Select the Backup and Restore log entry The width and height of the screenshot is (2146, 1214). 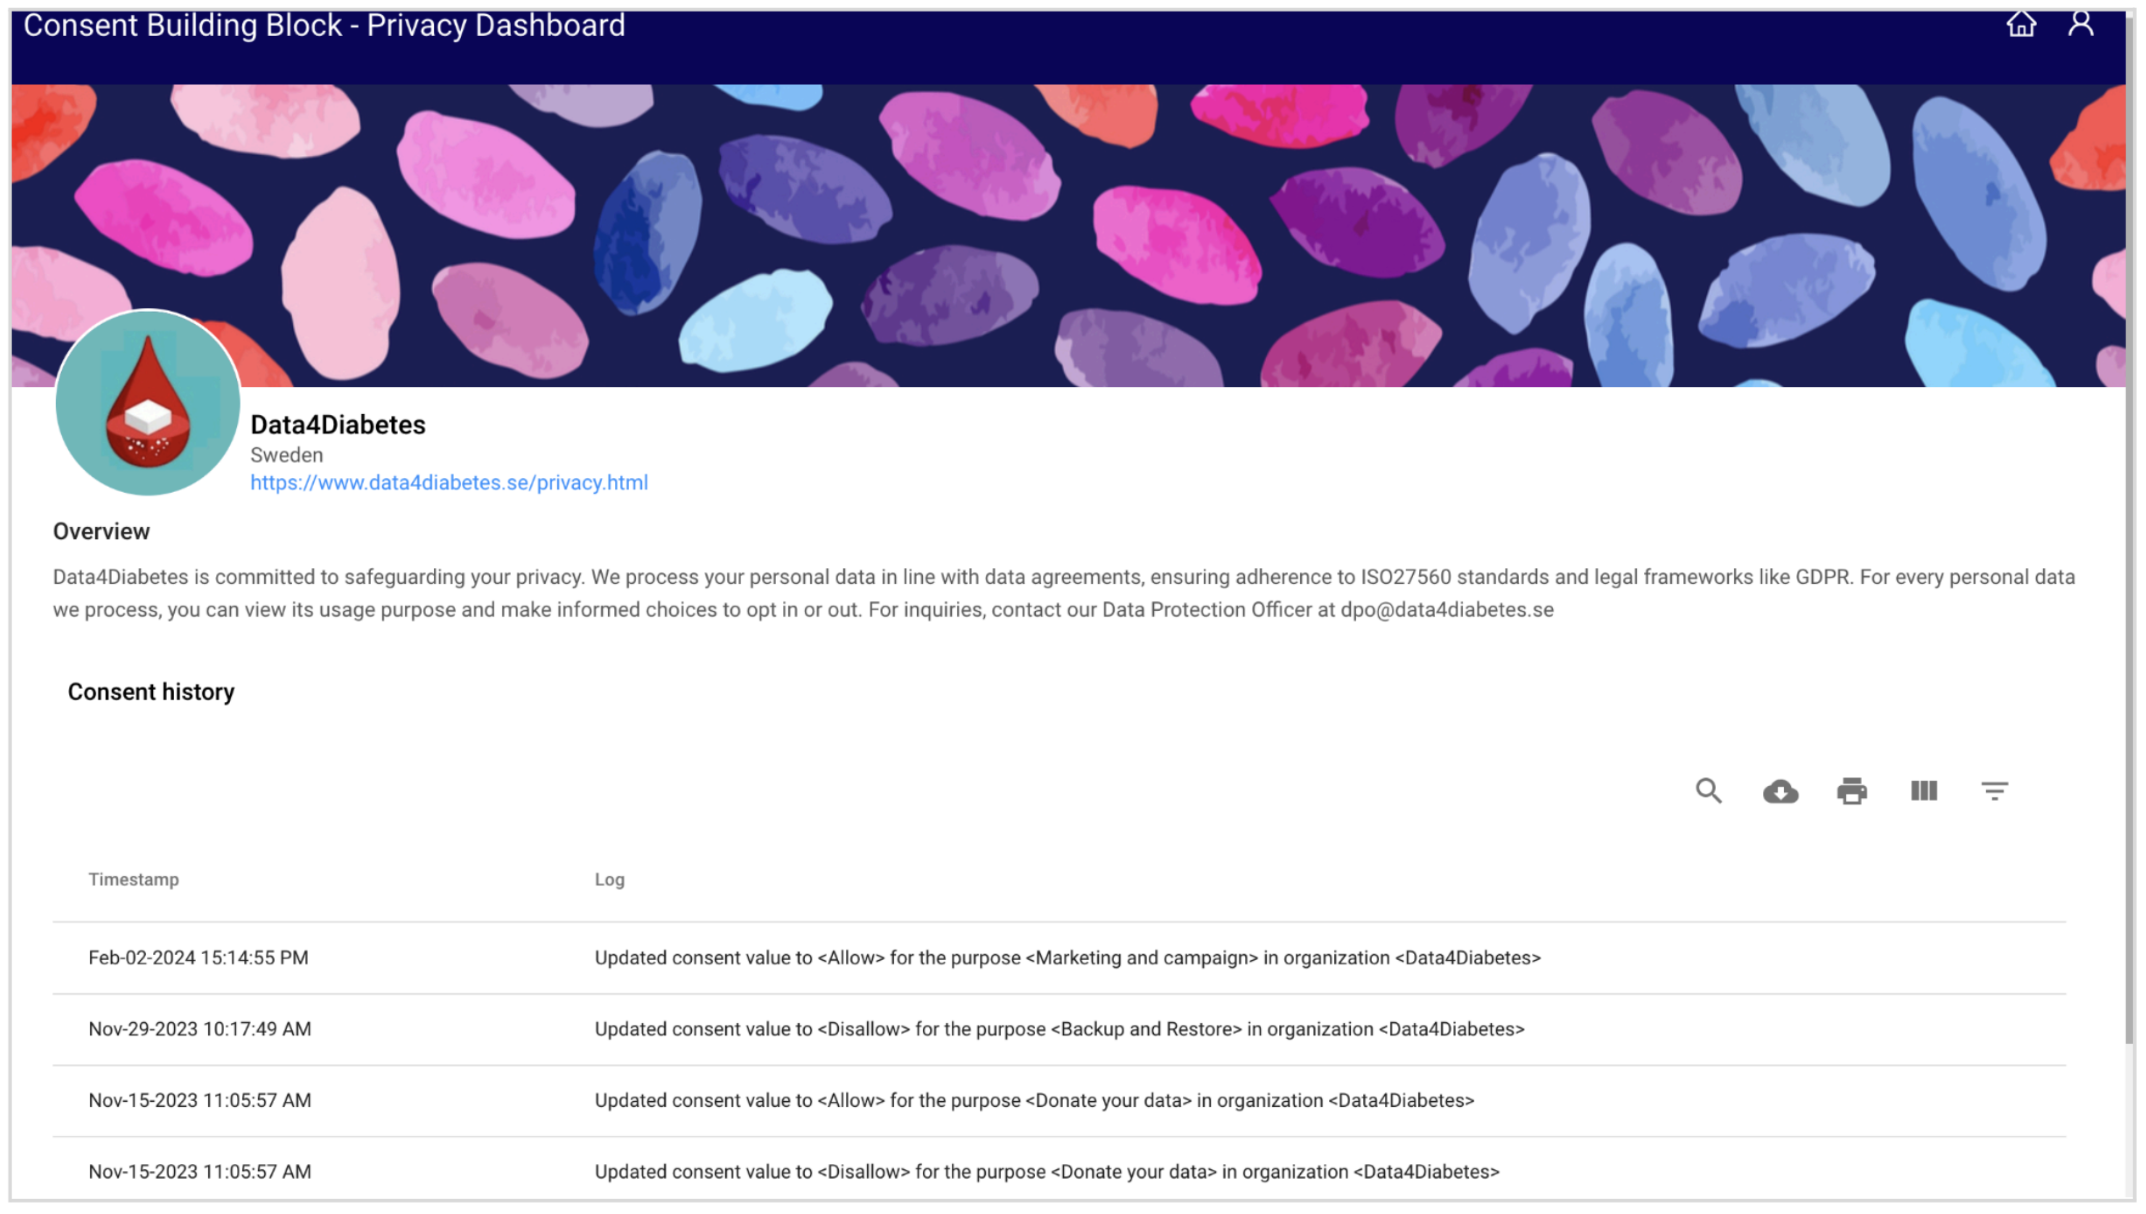(x=1059, y=1029)
